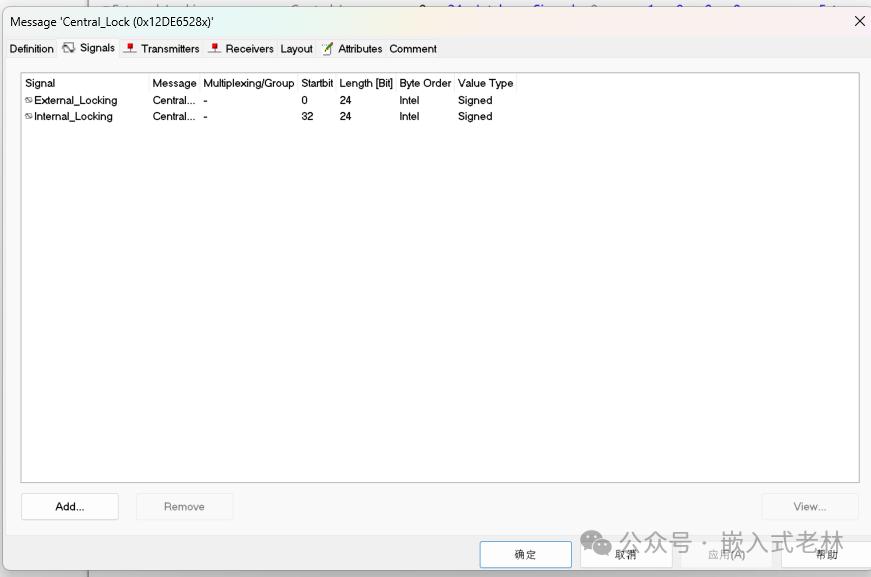
Task: Click the 取消 cancel button
Action: pos(626,554)
